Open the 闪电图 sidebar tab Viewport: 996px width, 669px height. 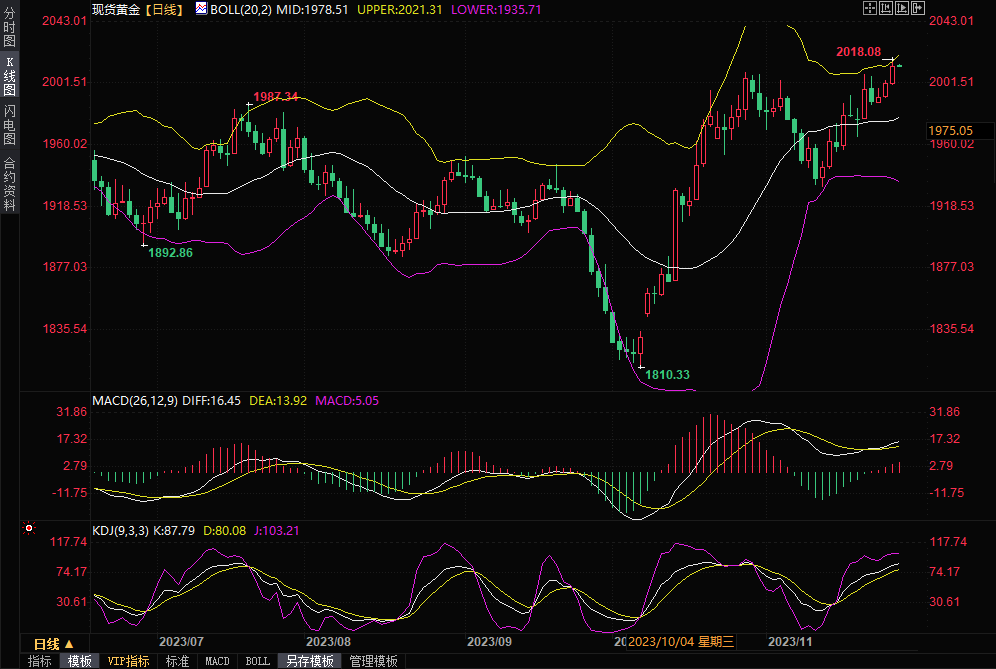(9, 124)
